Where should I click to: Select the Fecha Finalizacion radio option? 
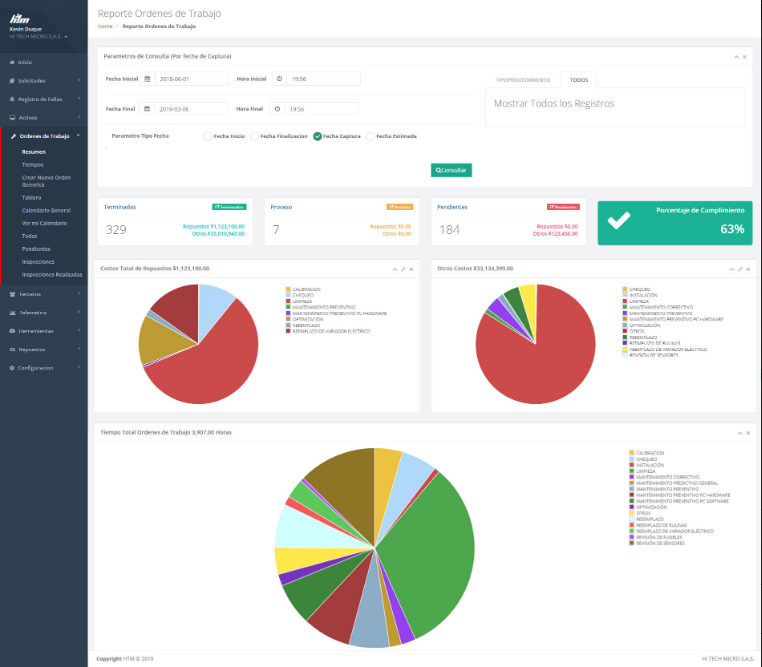[x=254, y=137]
